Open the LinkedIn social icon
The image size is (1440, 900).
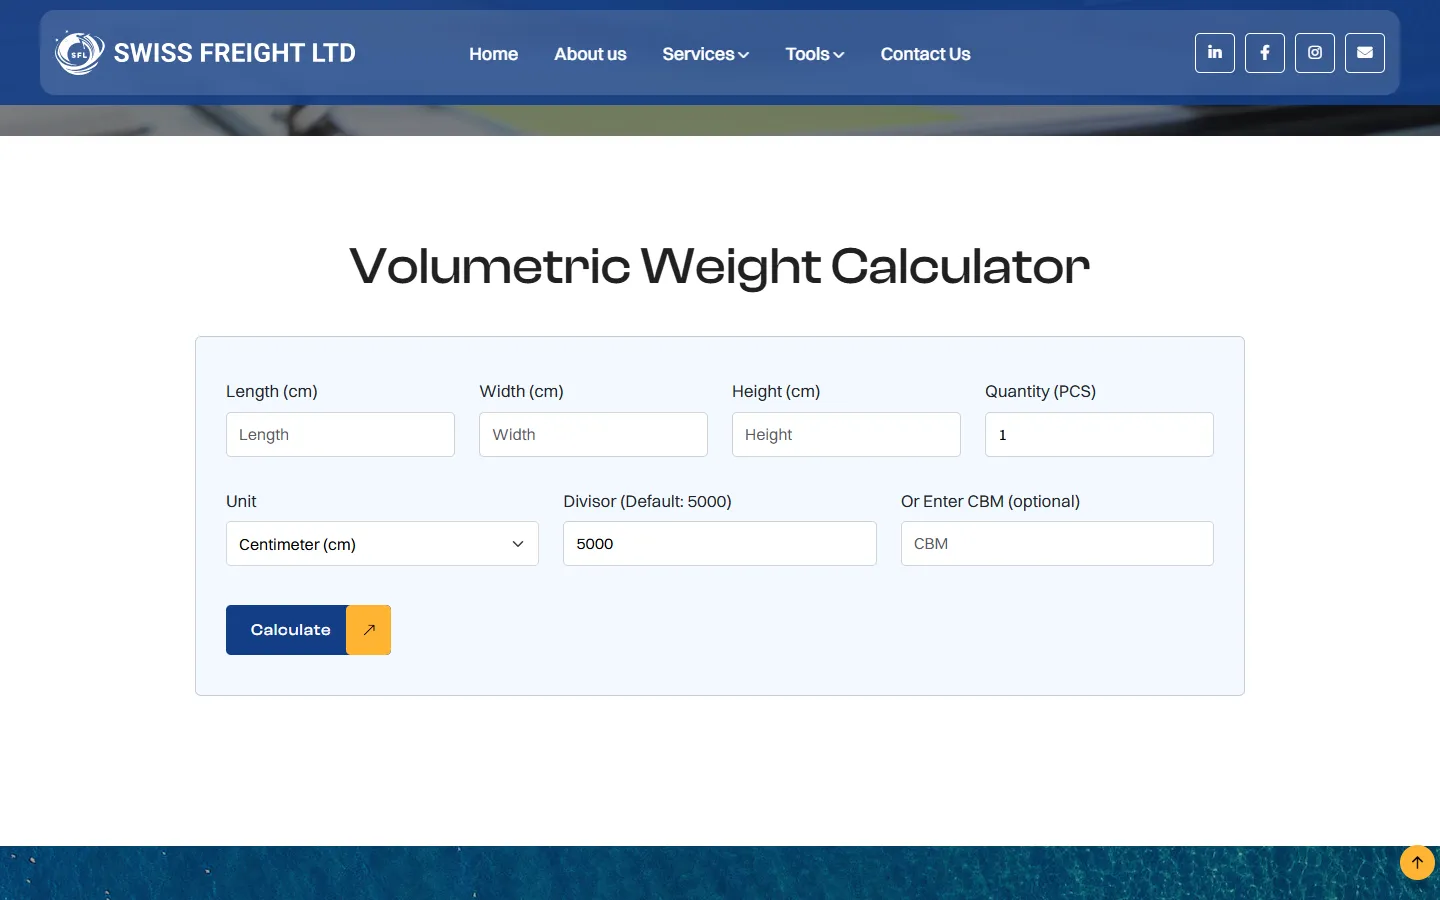(1215, 53)
